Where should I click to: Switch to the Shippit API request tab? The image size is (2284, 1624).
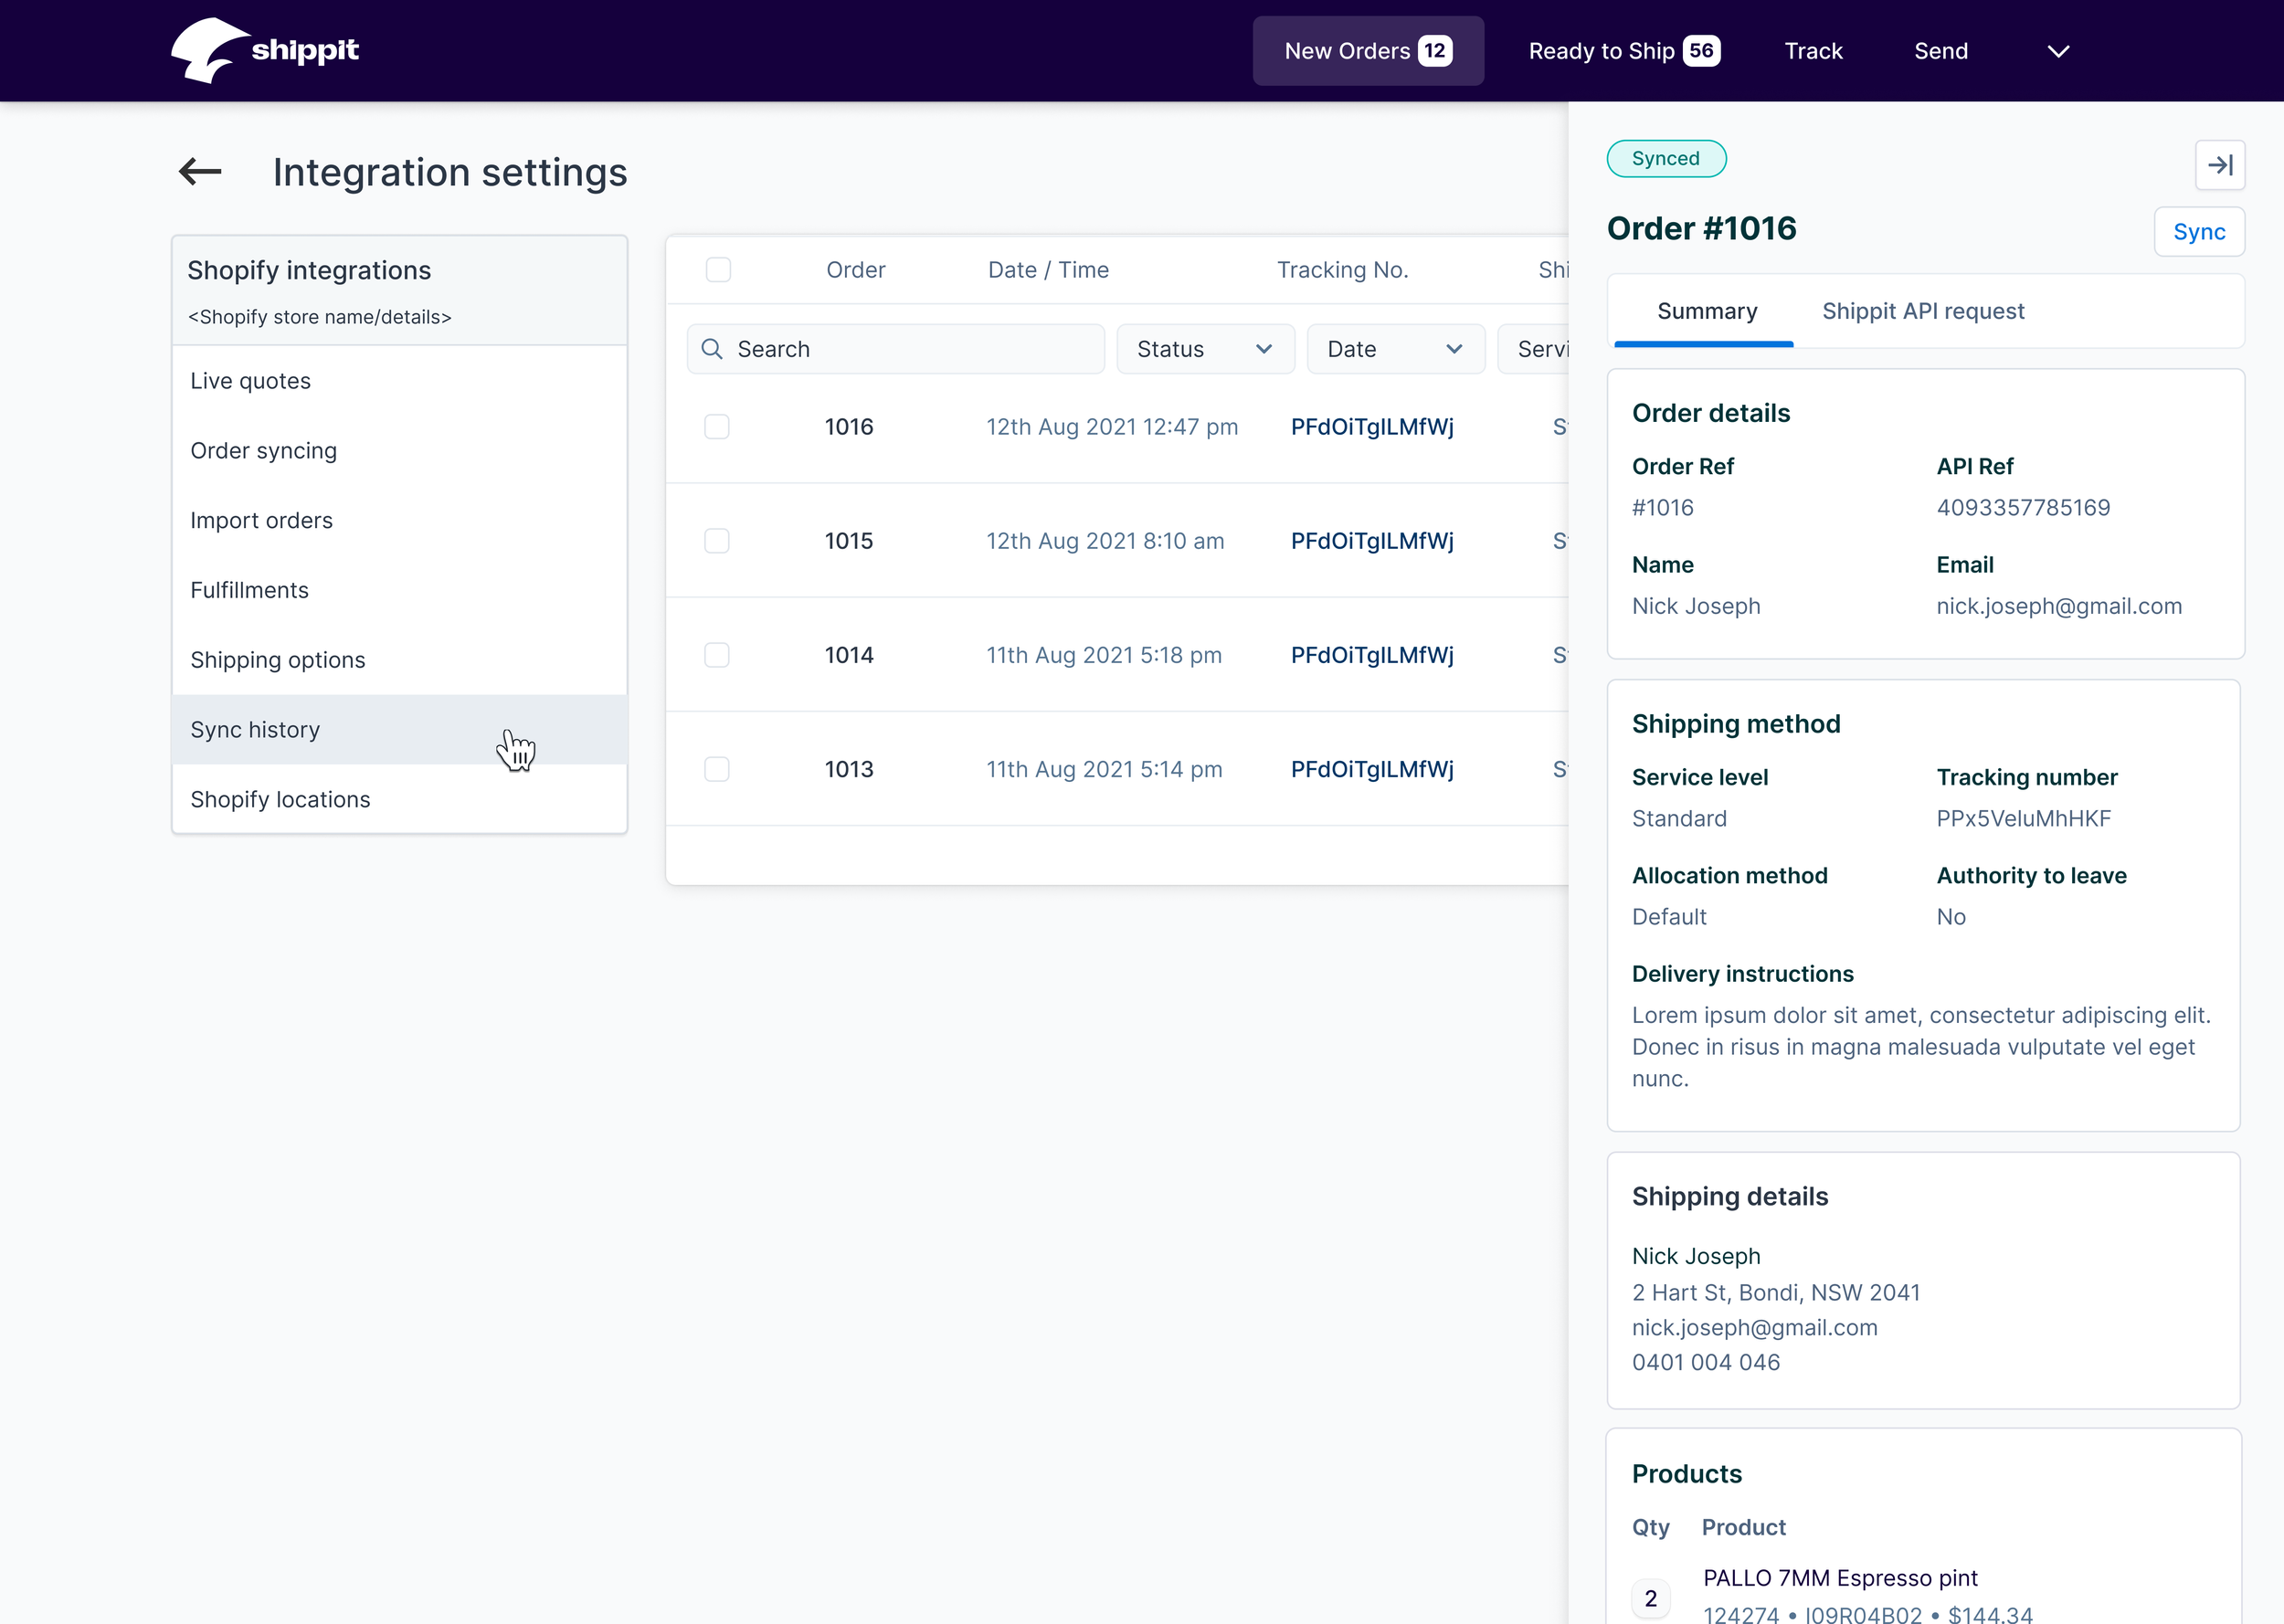(1922, 311)
